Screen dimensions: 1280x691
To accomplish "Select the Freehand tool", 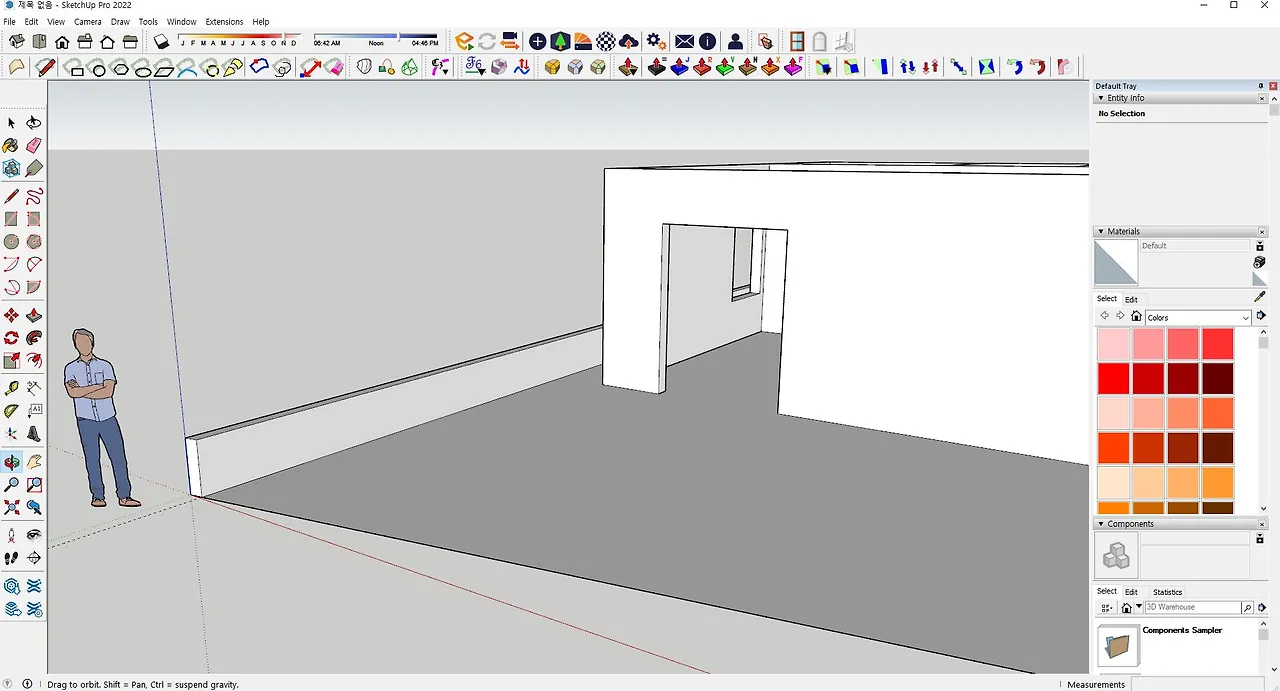I will (x=34, y=196).
